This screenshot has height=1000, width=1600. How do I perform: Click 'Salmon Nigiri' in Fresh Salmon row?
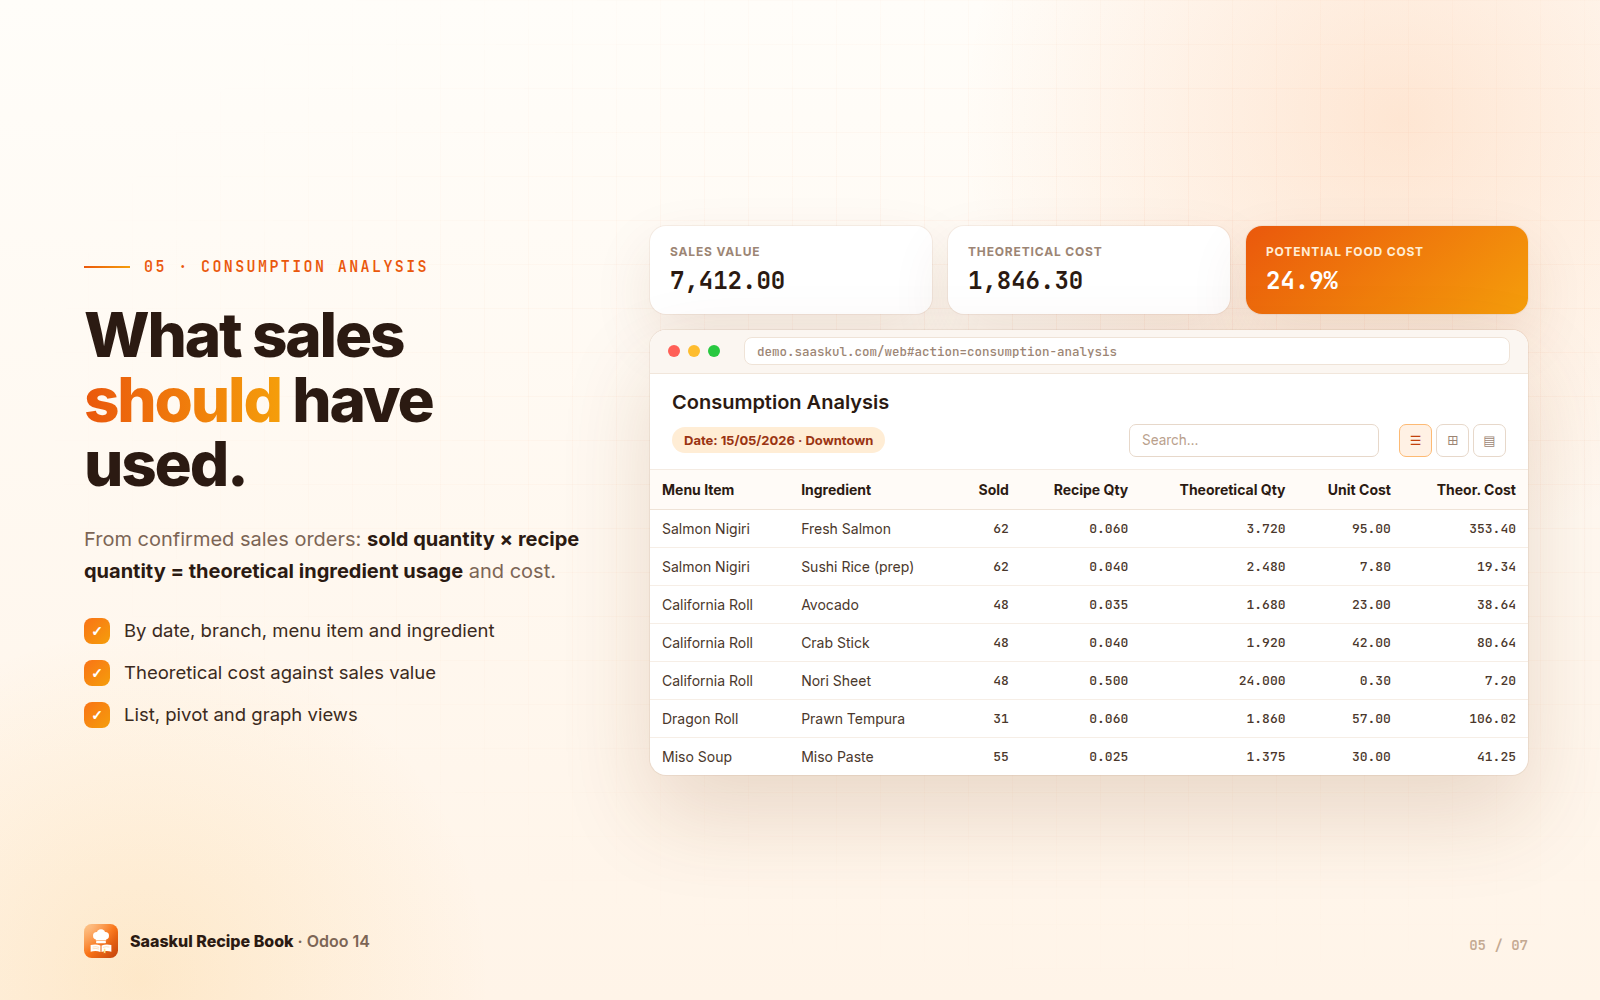(x=706, y=529)
